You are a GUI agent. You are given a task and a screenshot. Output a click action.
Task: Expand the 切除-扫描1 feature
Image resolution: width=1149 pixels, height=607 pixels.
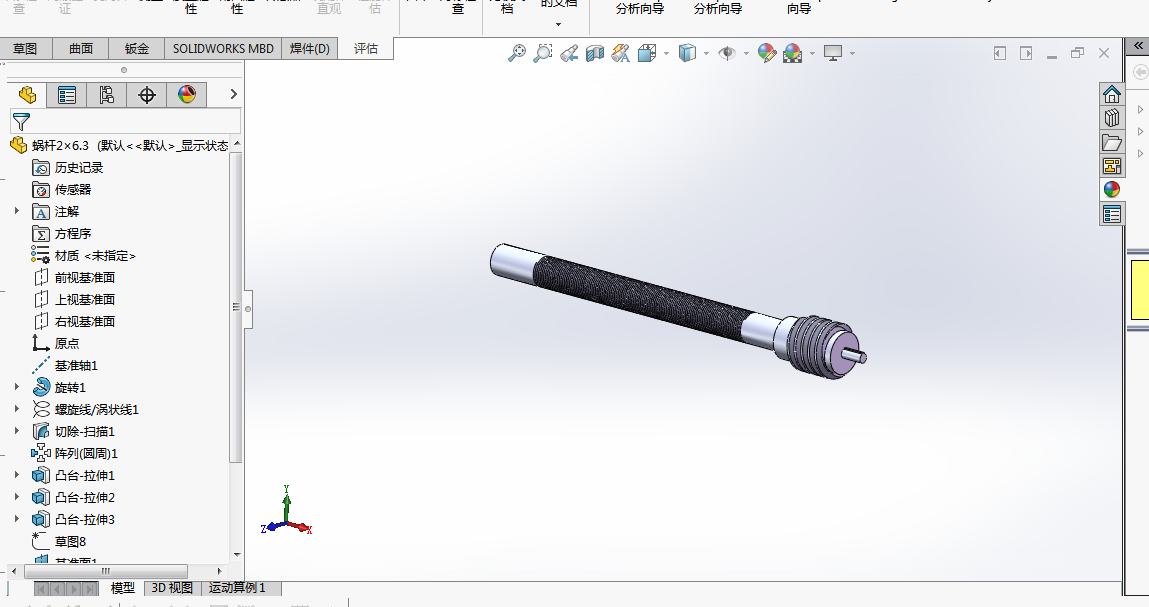pos(17,431)
